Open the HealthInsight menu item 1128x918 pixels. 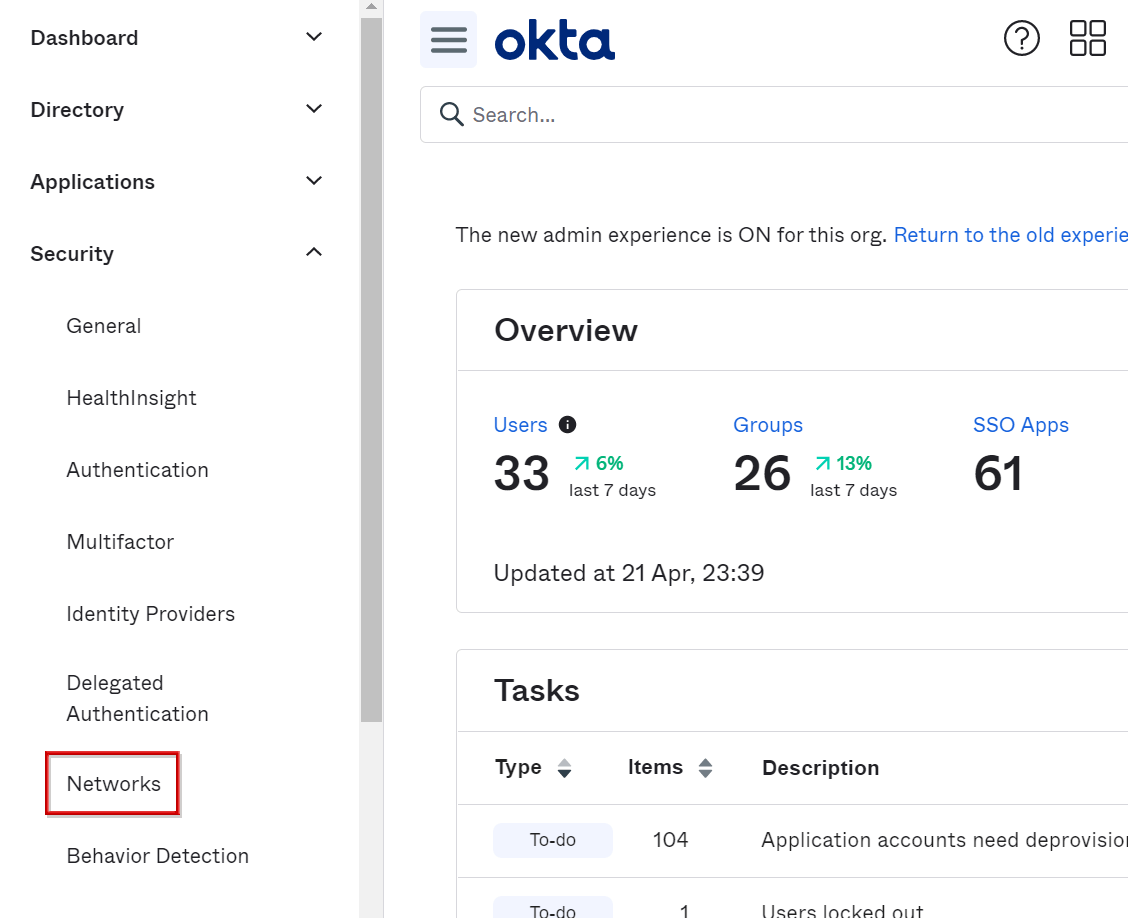point(131,398)
